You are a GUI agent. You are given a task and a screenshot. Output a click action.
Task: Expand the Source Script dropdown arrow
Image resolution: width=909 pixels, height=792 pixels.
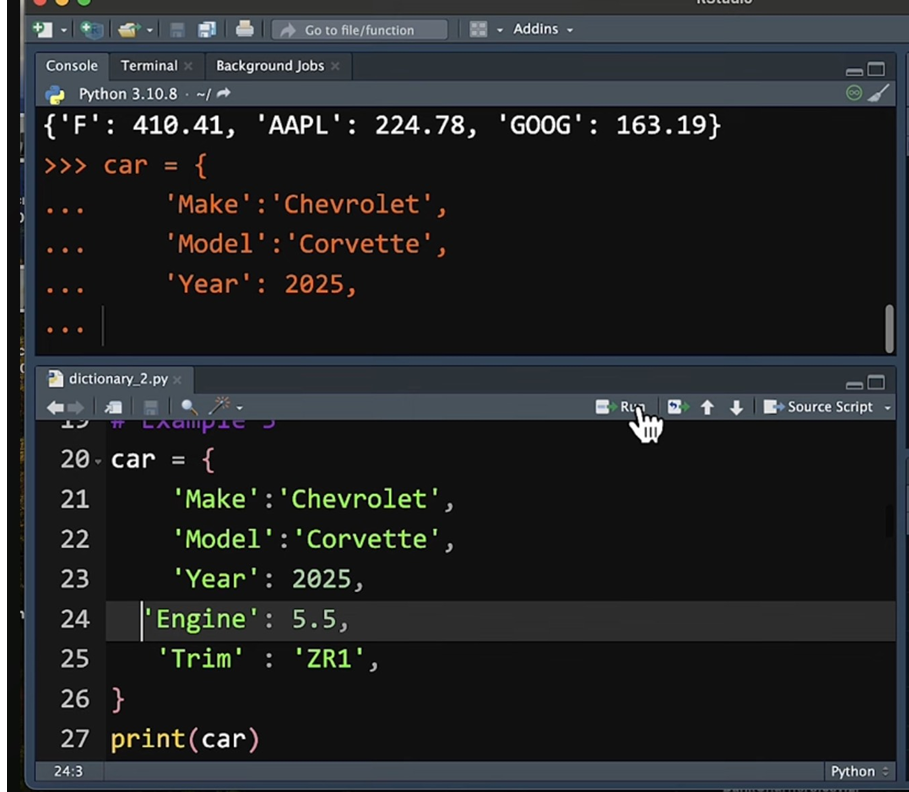888,408
